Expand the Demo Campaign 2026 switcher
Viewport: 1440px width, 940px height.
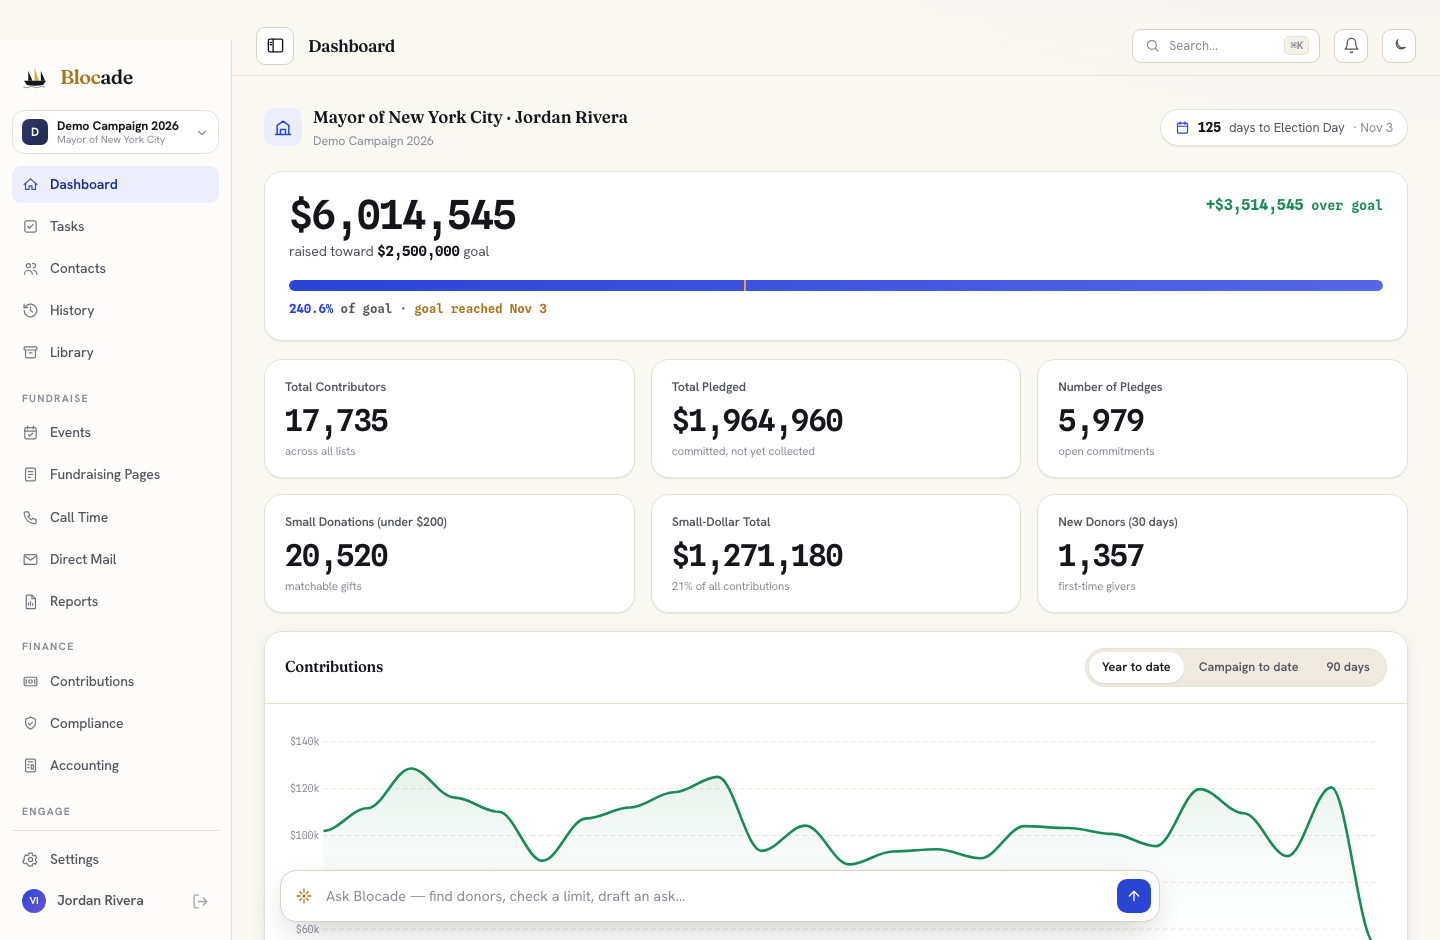(115, 132)
